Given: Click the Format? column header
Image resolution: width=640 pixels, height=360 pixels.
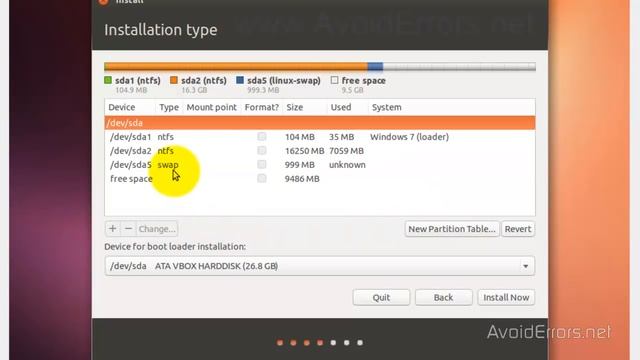Looking at the screenshot, I should pyautogui.click(x=262, y=107).
